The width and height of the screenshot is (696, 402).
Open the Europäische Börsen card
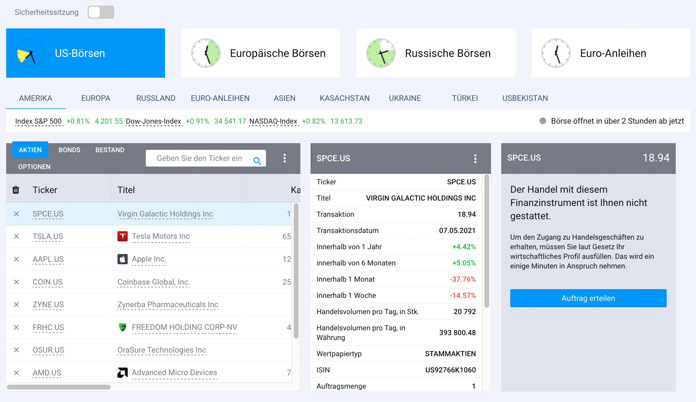pos(261,53)
